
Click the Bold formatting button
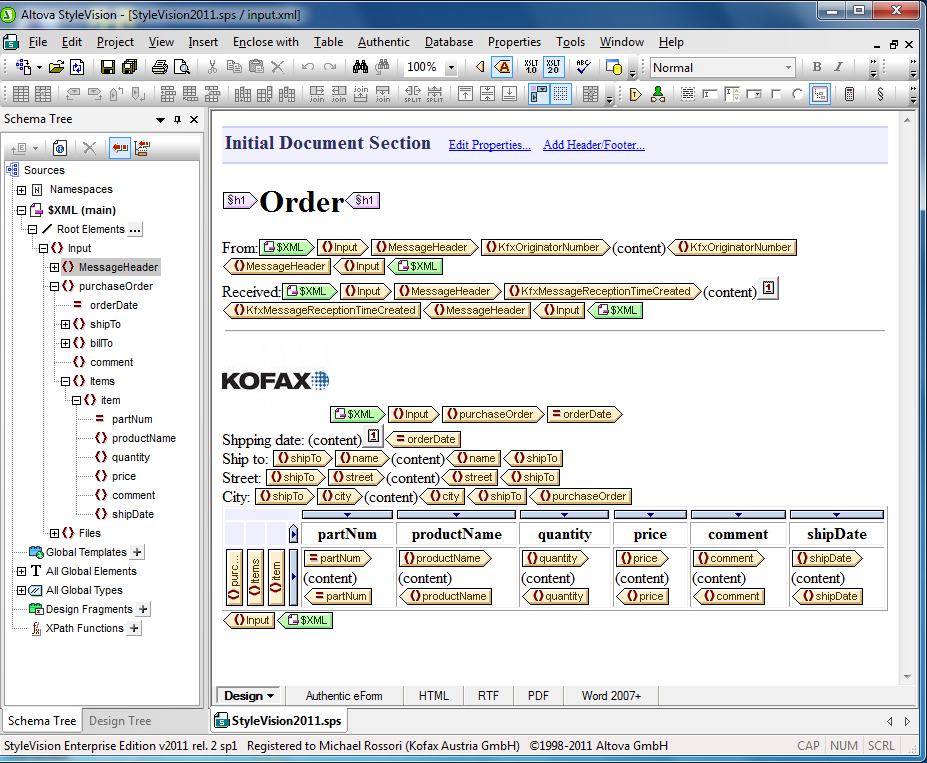coord(817,67)
